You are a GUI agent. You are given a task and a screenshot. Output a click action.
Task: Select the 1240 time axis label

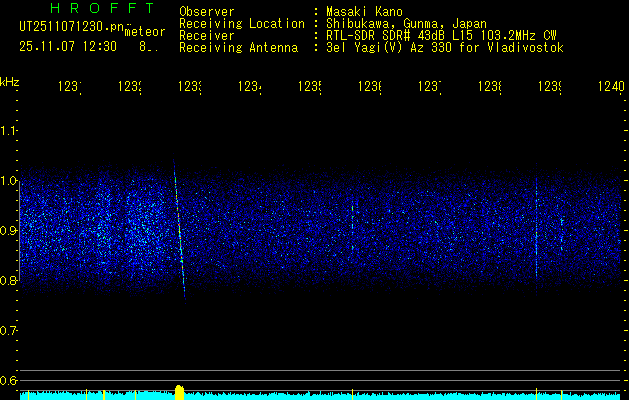[x=609, y=87]
